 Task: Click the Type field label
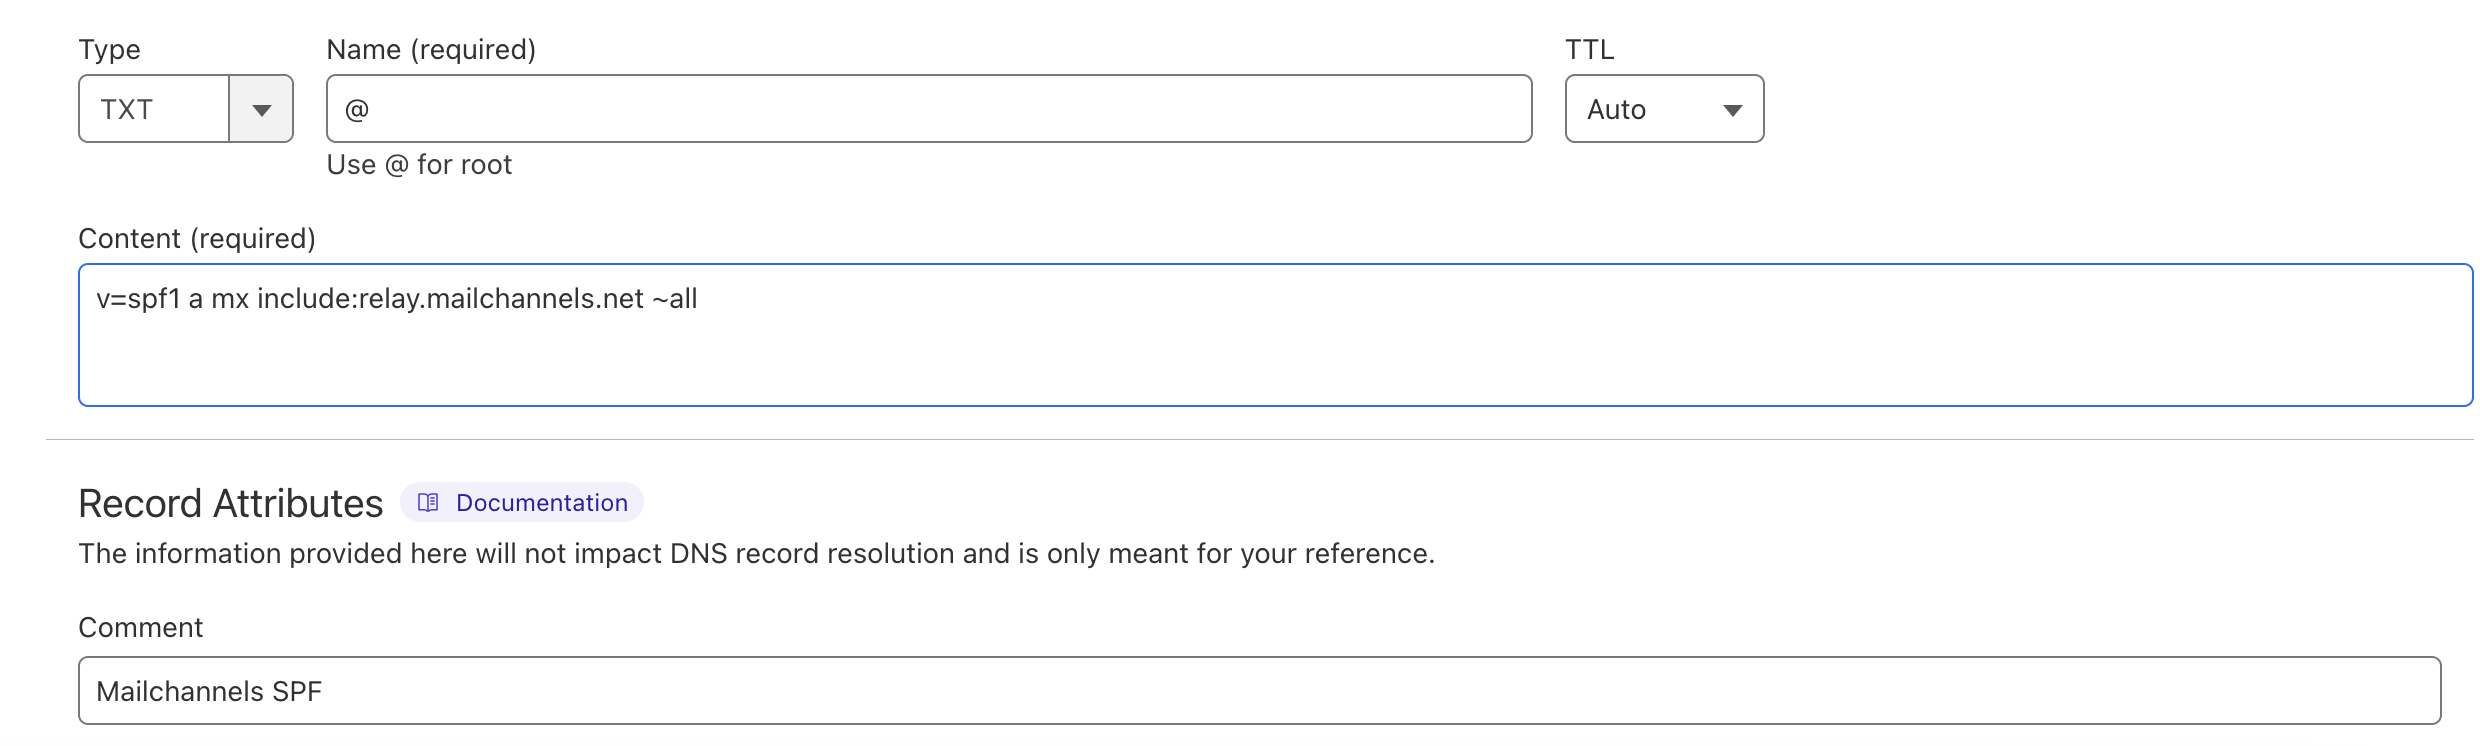click(x=109, y=49)
